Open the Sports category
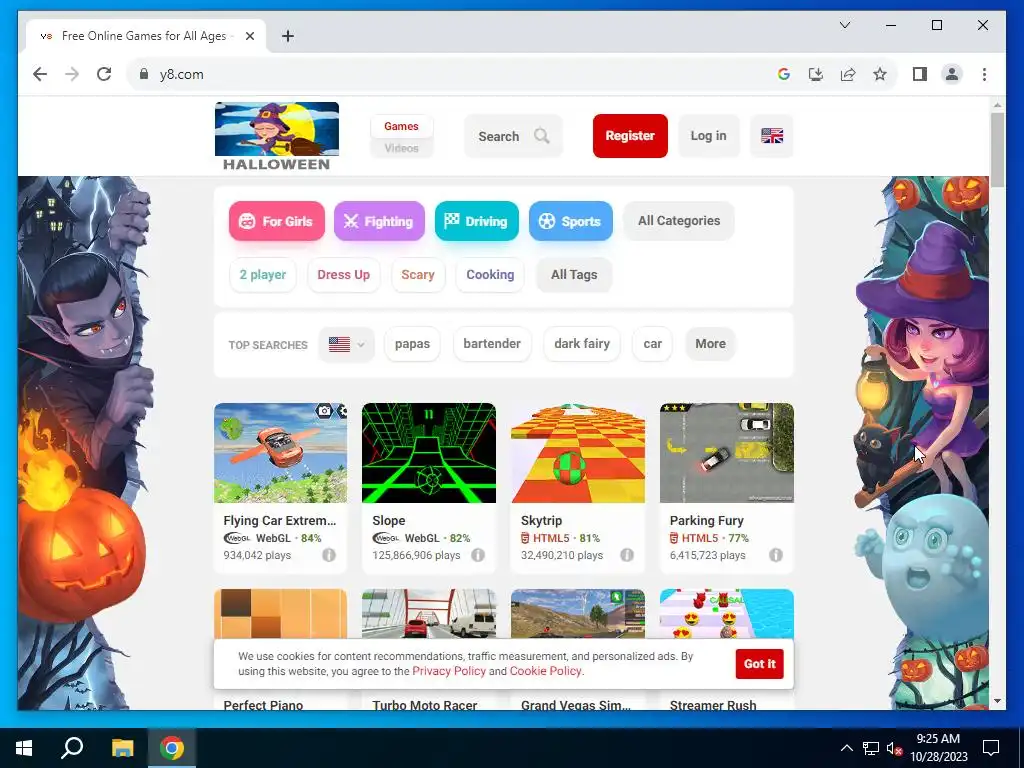This screenshot has height=768, width=1024. pyautogui.click(x=571, y=221)
